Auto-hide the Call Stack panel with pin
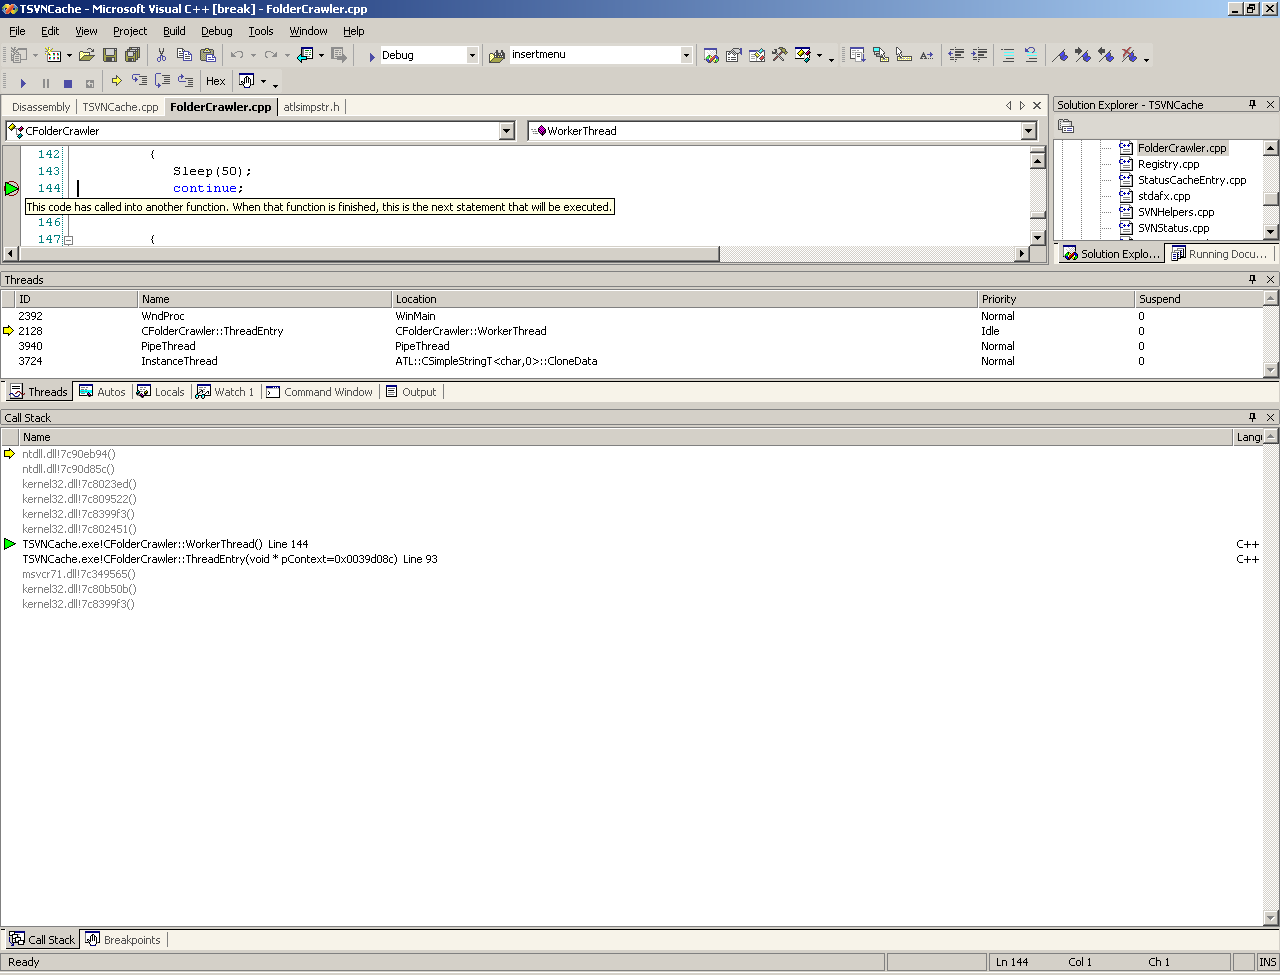The image size is (1280, 975). click(x=1252, y=417)
